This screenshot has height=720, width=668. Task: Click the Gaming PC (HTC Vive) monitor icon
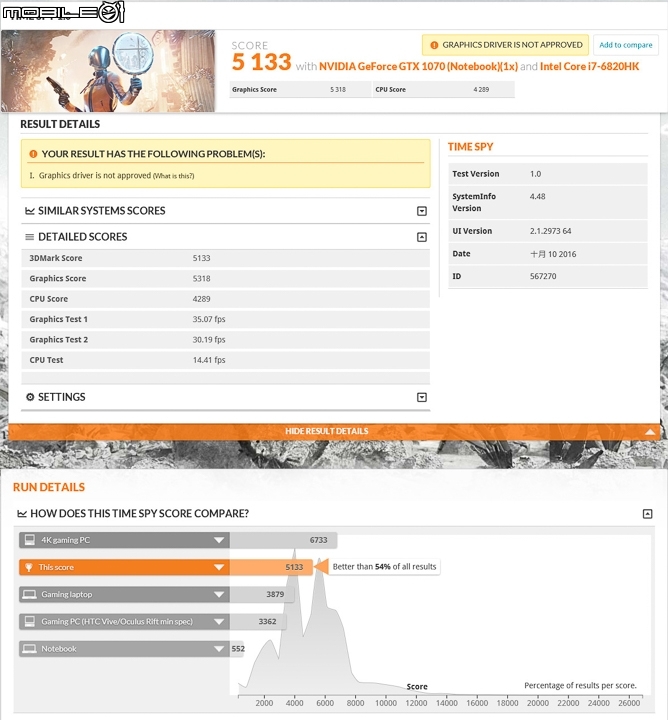click(x=30, y=621)
